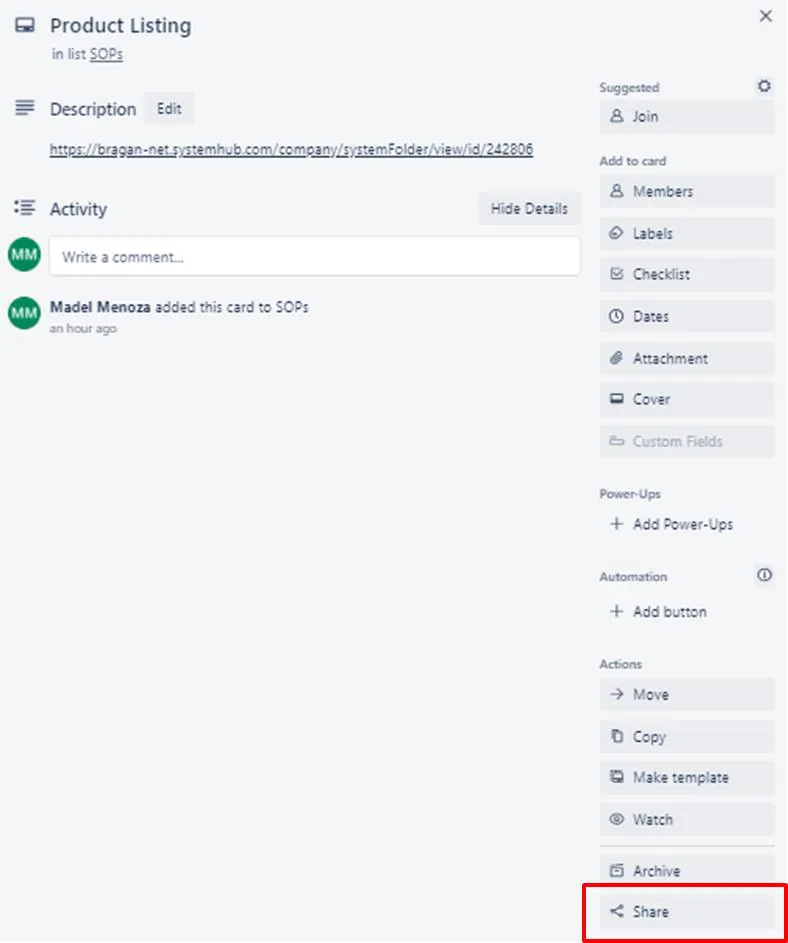Image resolution: width=788 pixels, height=943 pixels.
Task: Click the Suggested settings gear icon
Action: 764,86
